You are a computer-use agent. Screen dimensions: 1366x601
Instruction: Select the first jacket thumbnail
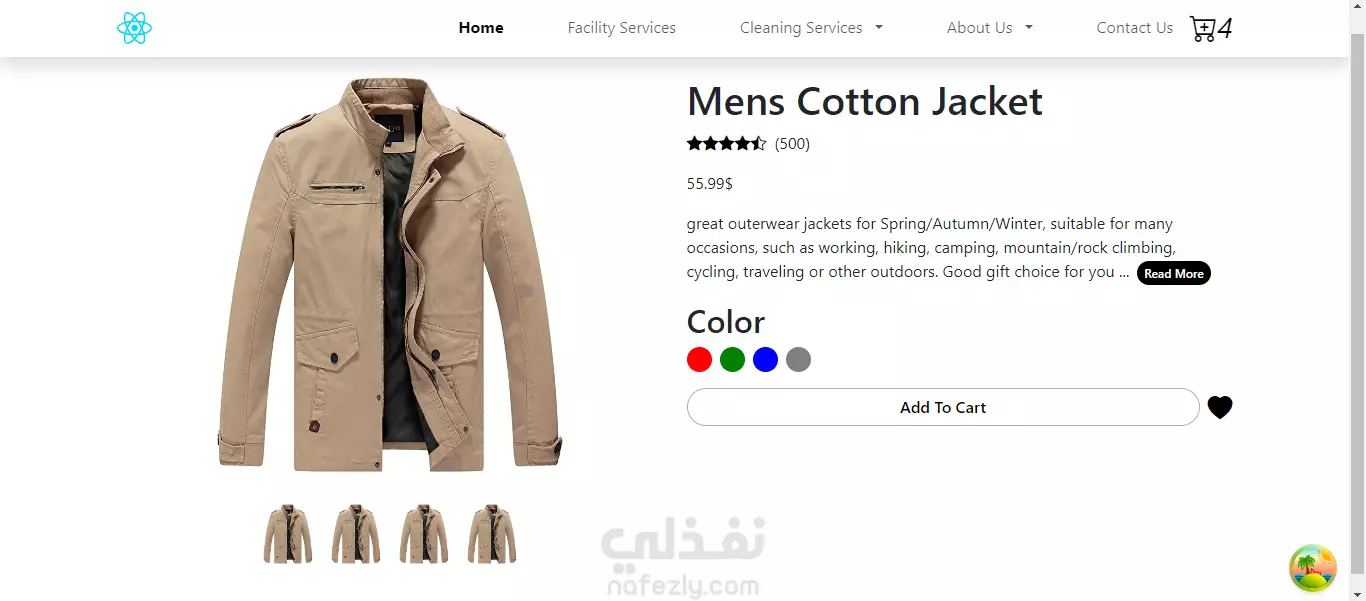[x=288, y=534]
